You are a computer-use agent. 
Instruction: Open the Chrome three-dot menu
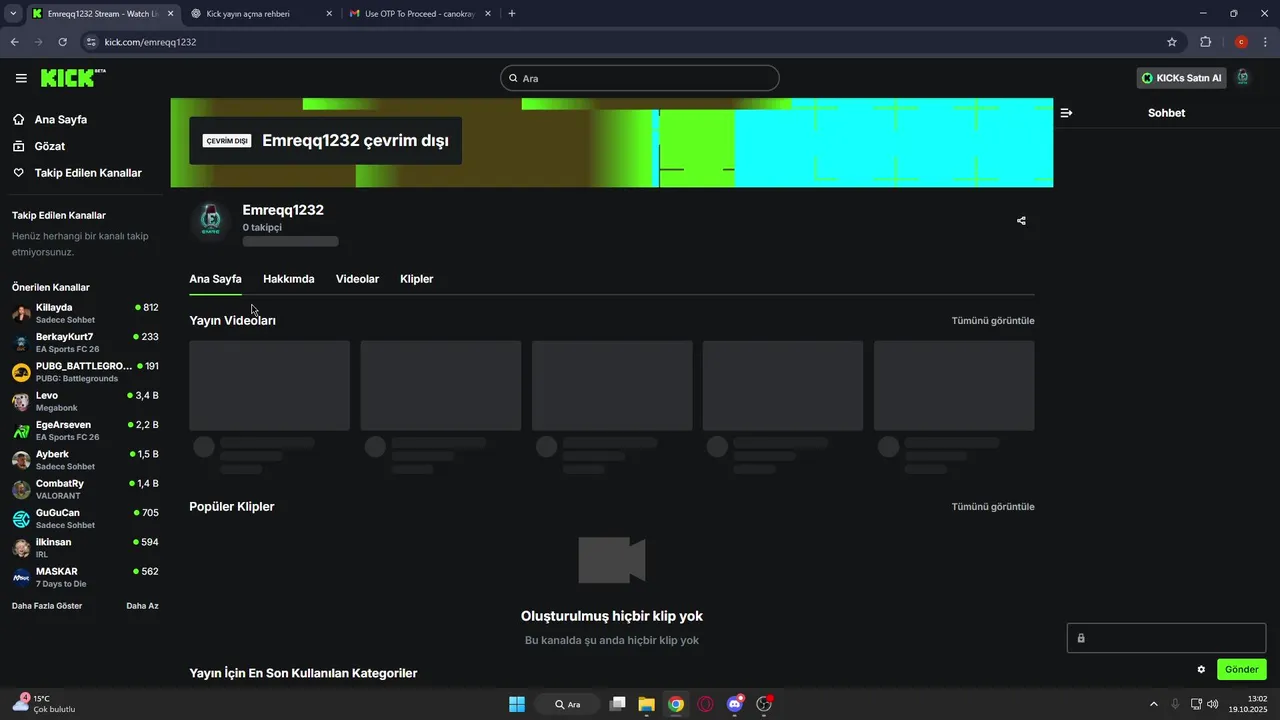(1266, 42)
